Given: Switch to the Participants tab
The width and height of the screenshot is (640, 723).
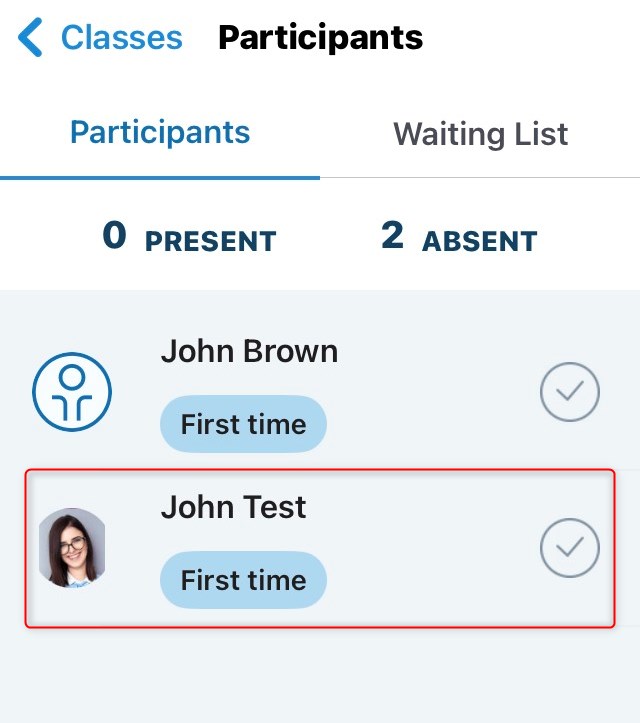Looking at the screenshot, I should [160, 133].
